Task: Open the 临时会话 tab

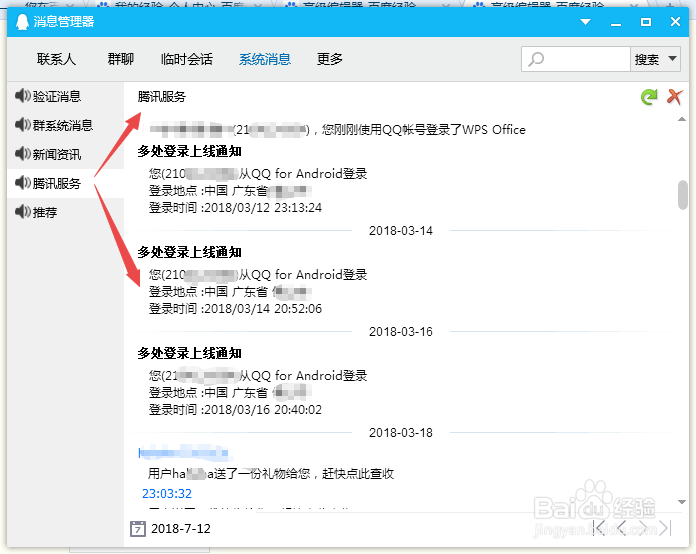Action: pyautogui.click(x=186, y=59)
